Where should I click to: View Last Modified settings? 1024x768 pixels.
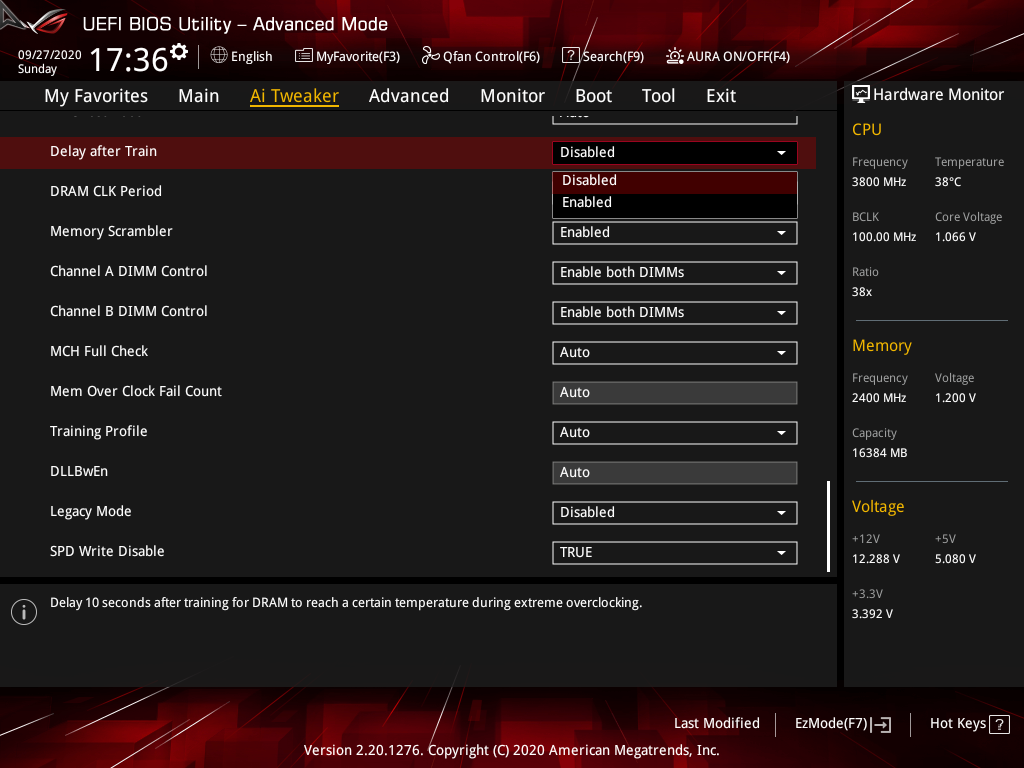(x=716, y=723)
